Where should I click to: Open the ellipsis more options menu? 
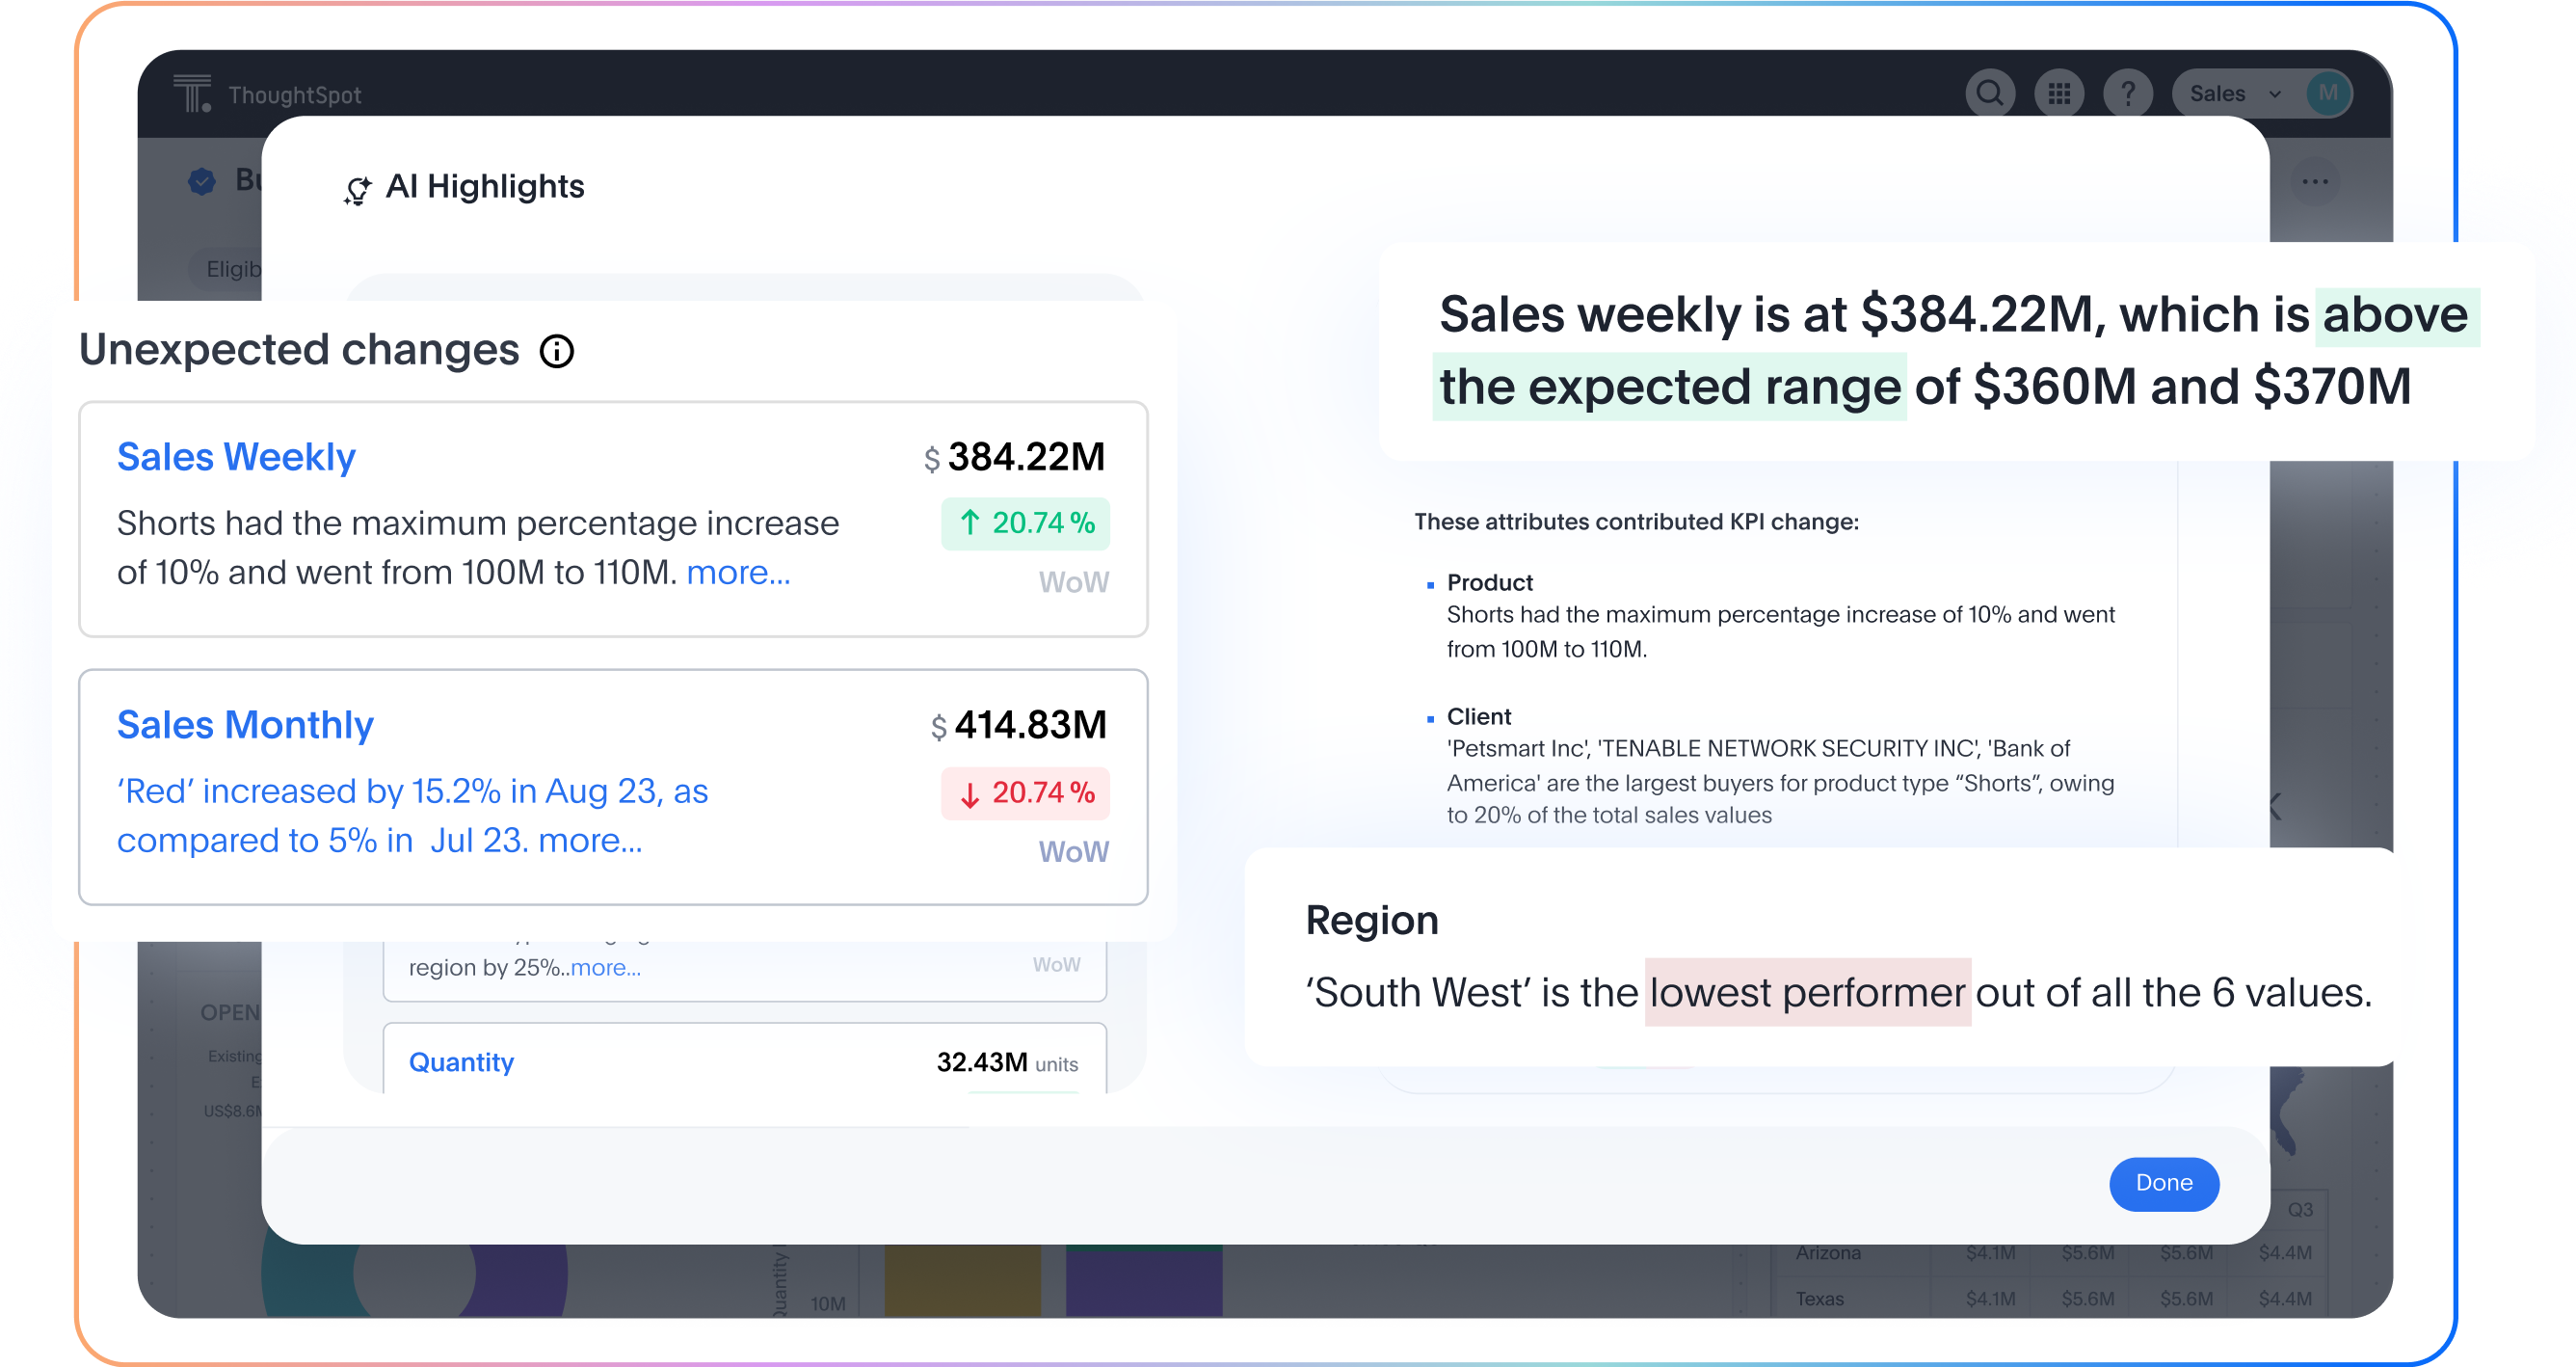(2316, 180)
